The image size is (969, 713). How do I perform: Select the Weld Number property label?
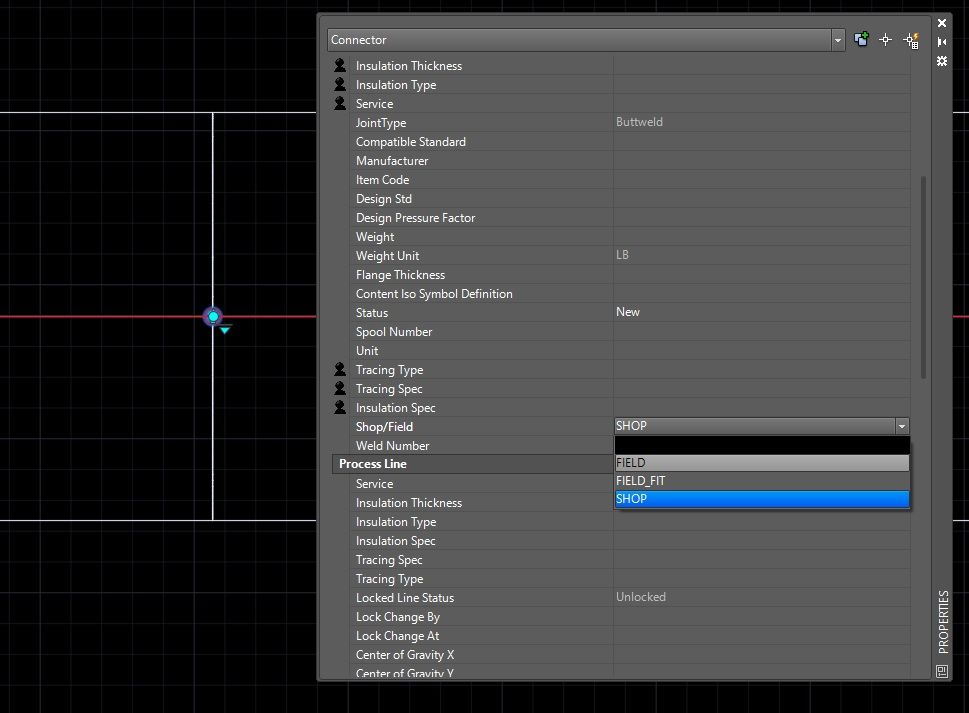click(x=392, y=445)
